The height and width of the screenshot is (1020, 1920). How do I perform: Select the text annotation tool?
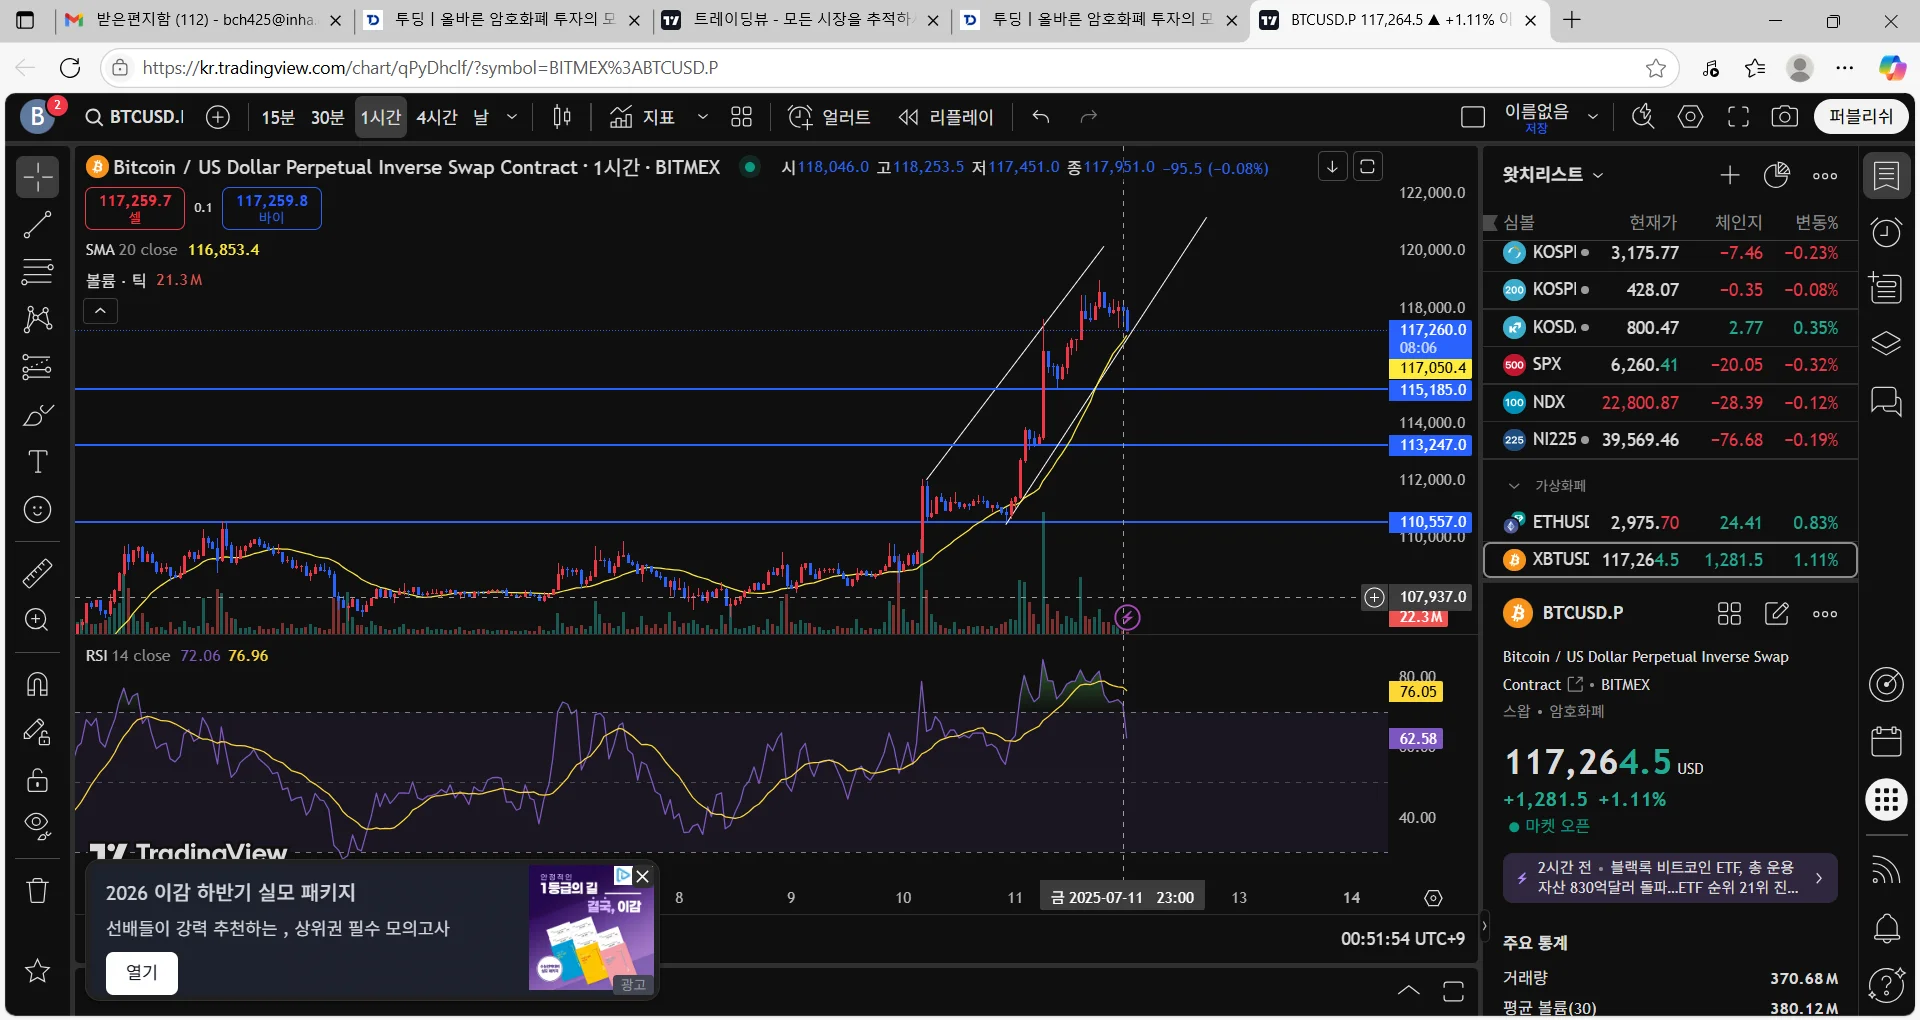click(38, 462)
